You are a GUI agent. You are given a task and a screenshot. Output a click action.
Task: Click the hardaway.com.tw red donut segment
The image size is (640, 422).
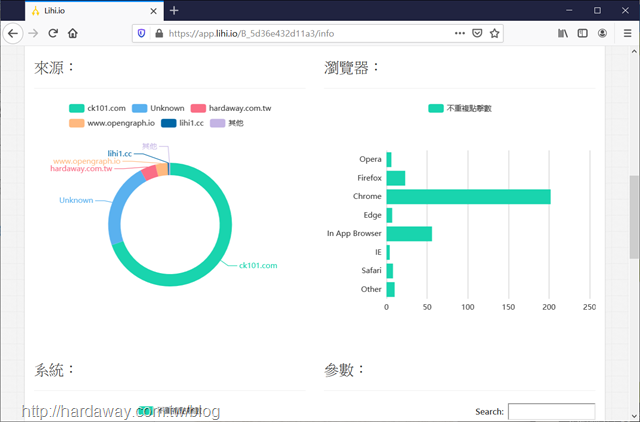coord(150,173)
